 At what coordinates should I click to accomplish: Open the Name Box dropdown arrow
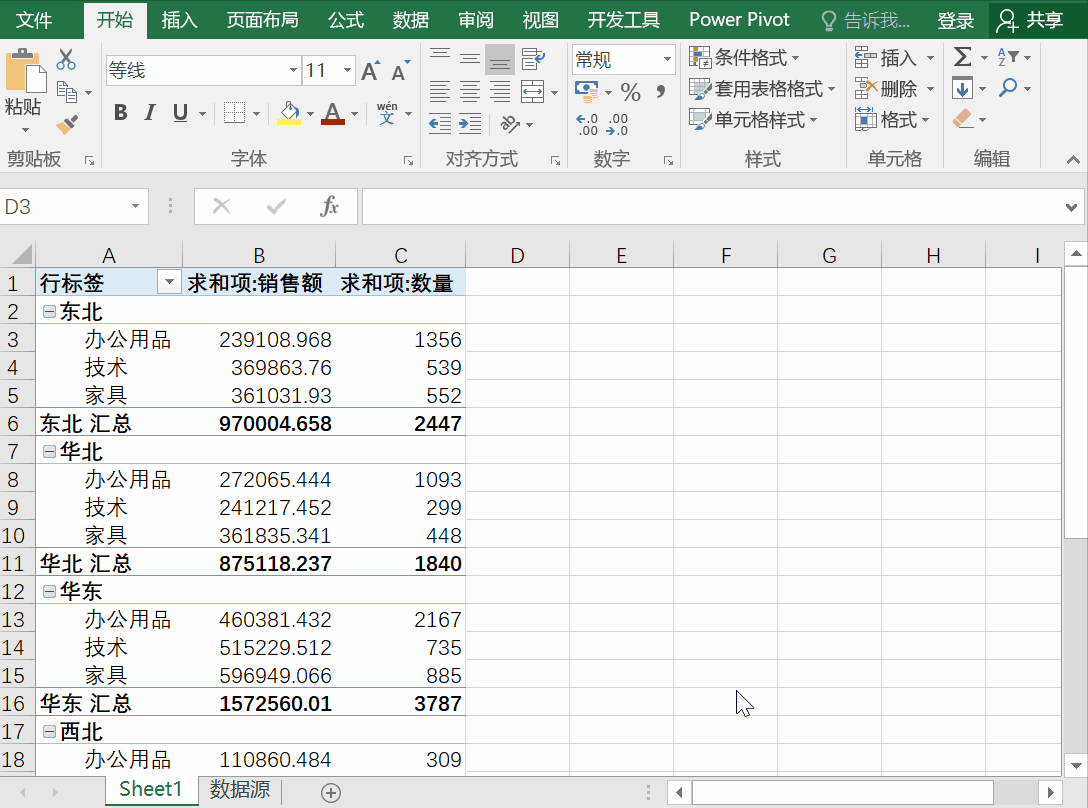coord(135,206)
